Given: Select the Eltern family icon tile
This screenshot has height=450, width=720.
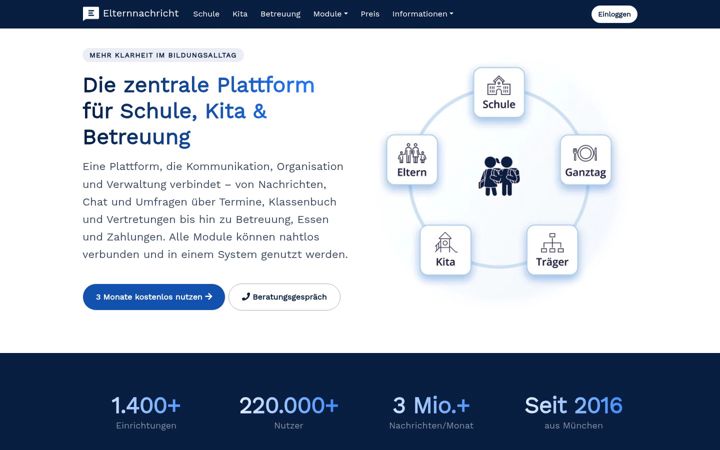Looking at the screenshot, I should [412, 160].
